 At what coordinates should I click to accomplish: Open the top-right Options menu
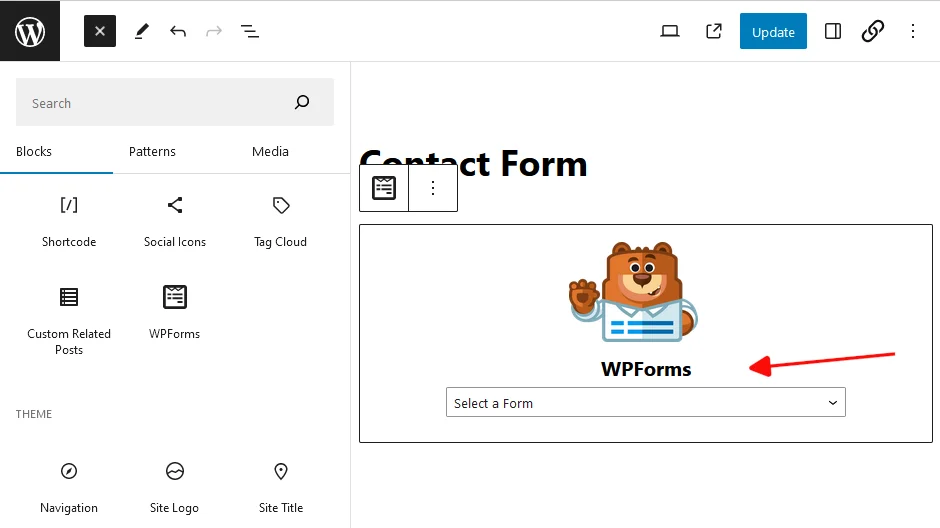click(912, 31)
